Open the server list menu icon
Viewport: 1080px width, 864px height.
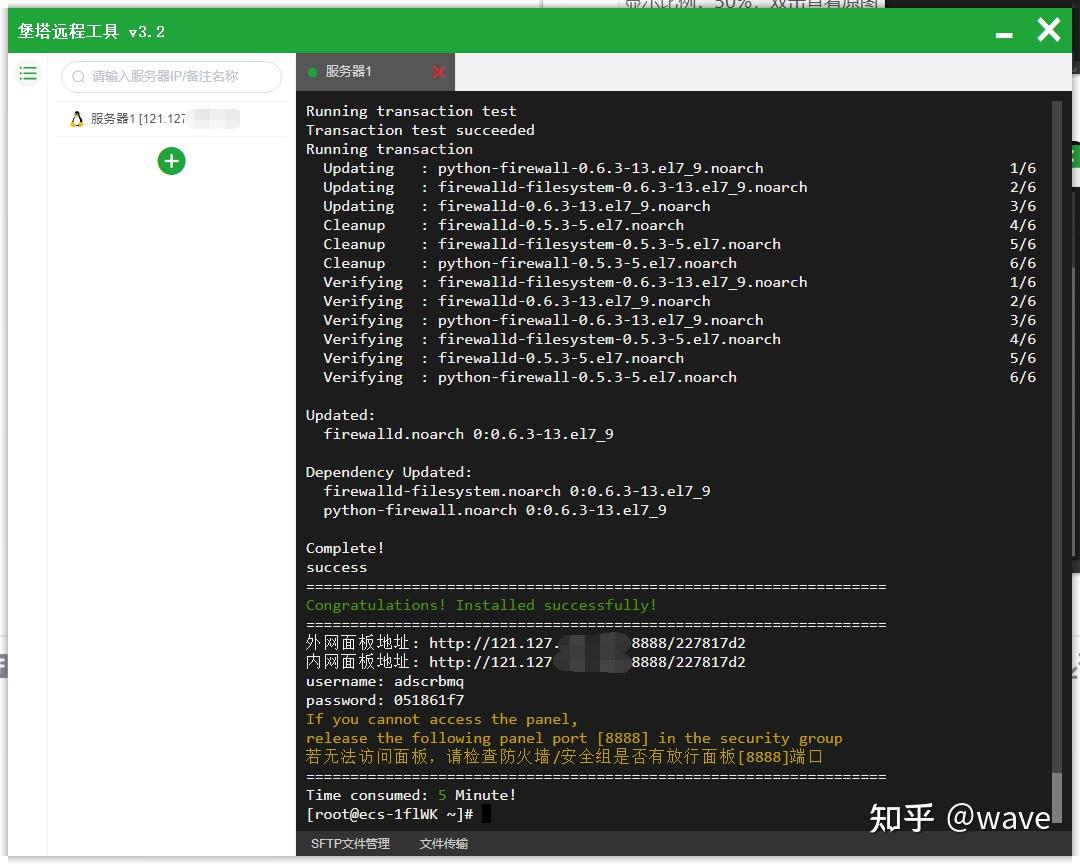[28, 73]
